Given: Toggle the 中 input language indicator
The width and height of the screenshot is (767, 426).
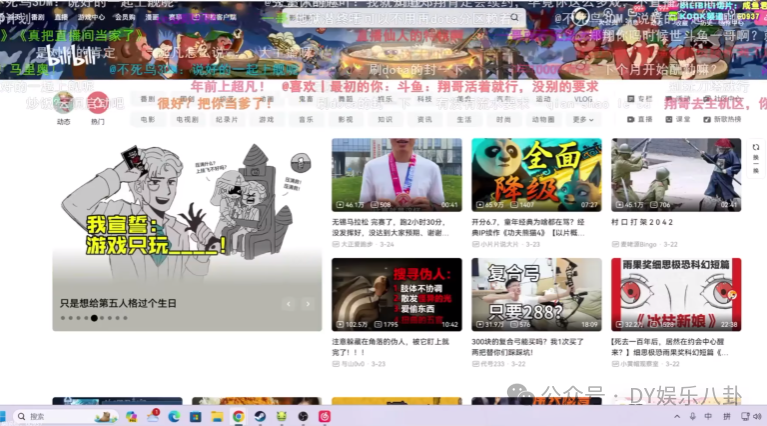Looking at the screenshot, I should [x=708, y=416].
